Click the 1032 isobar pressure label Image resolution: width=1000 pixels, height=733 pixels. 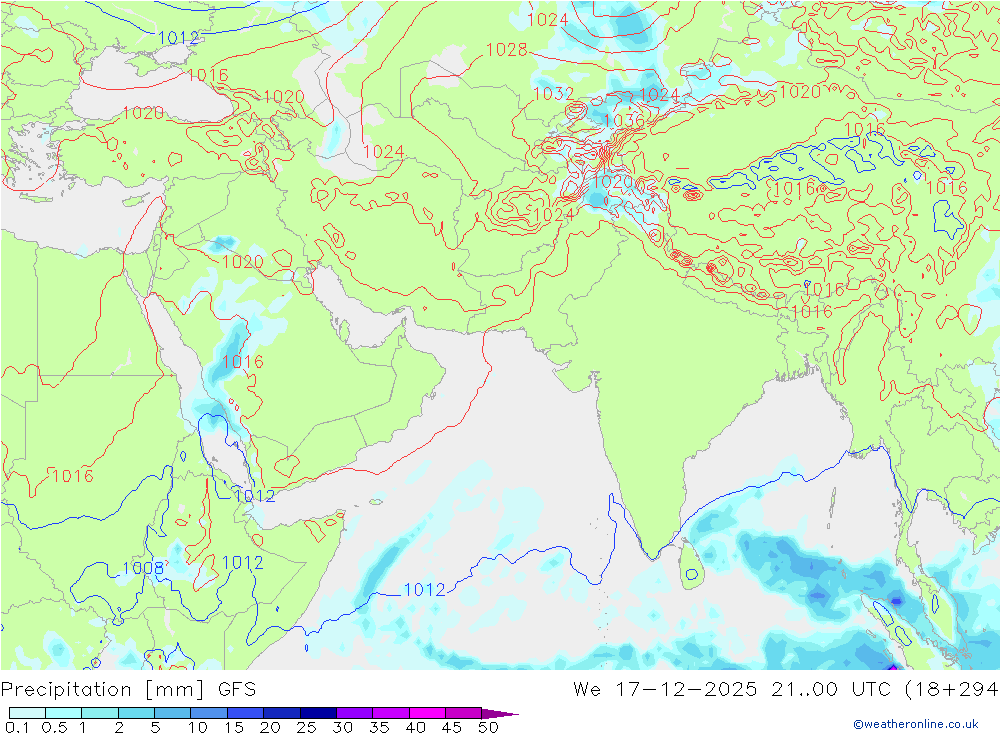pos(554,94)
